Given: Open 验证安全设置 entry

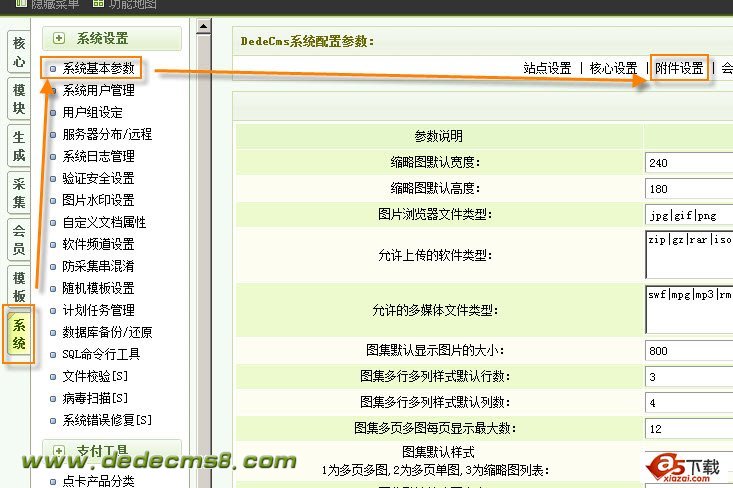Looking at the screenshot, I should pyautogui.click(x=99, y=178).
